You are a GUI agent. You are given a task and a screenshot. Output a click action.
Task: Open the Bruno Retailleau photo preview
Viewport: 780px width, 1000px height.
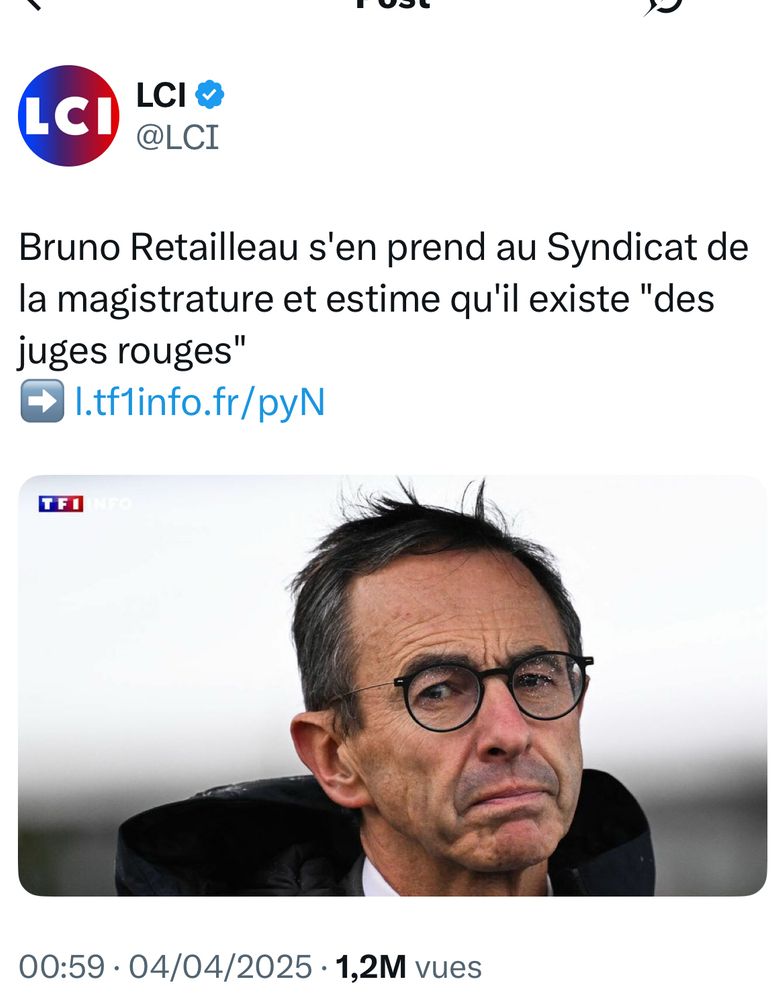[392, 686]
